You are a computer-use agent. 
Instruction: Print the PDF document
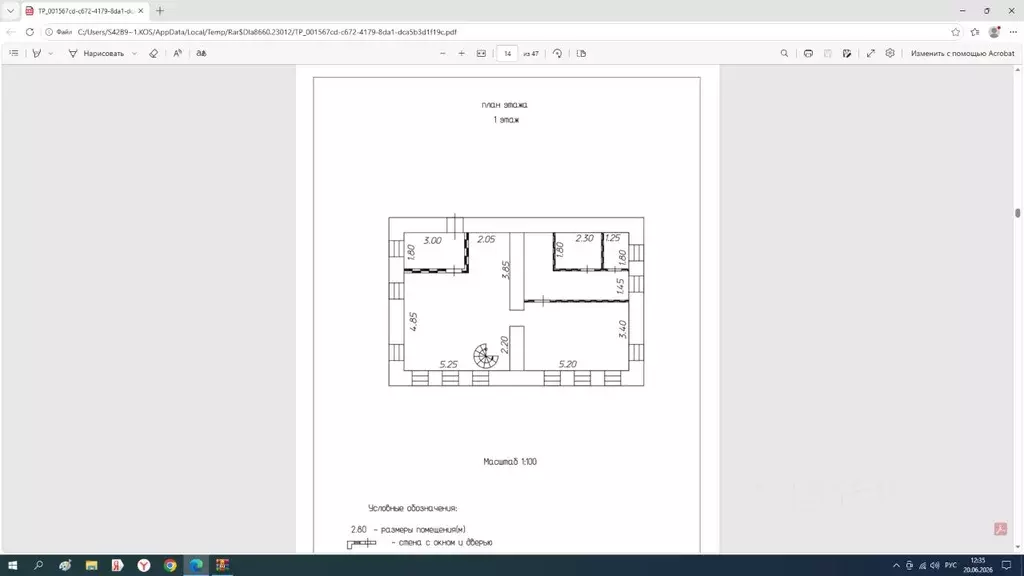(808, 54)
